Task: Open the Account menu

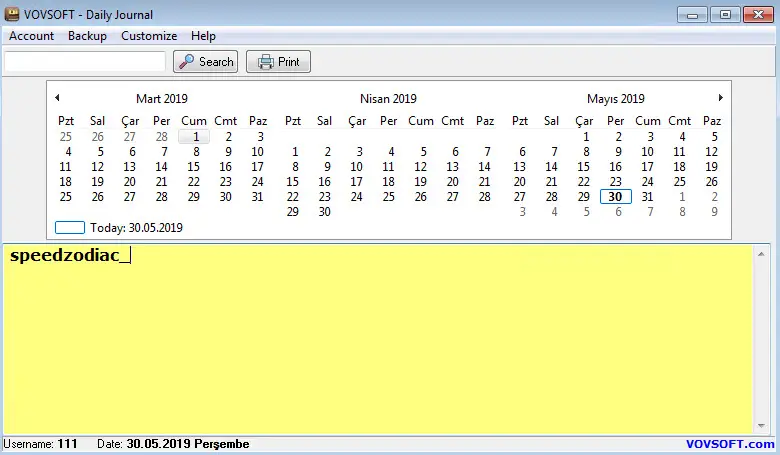Action: pyautogui.click(x=31, y=36)
